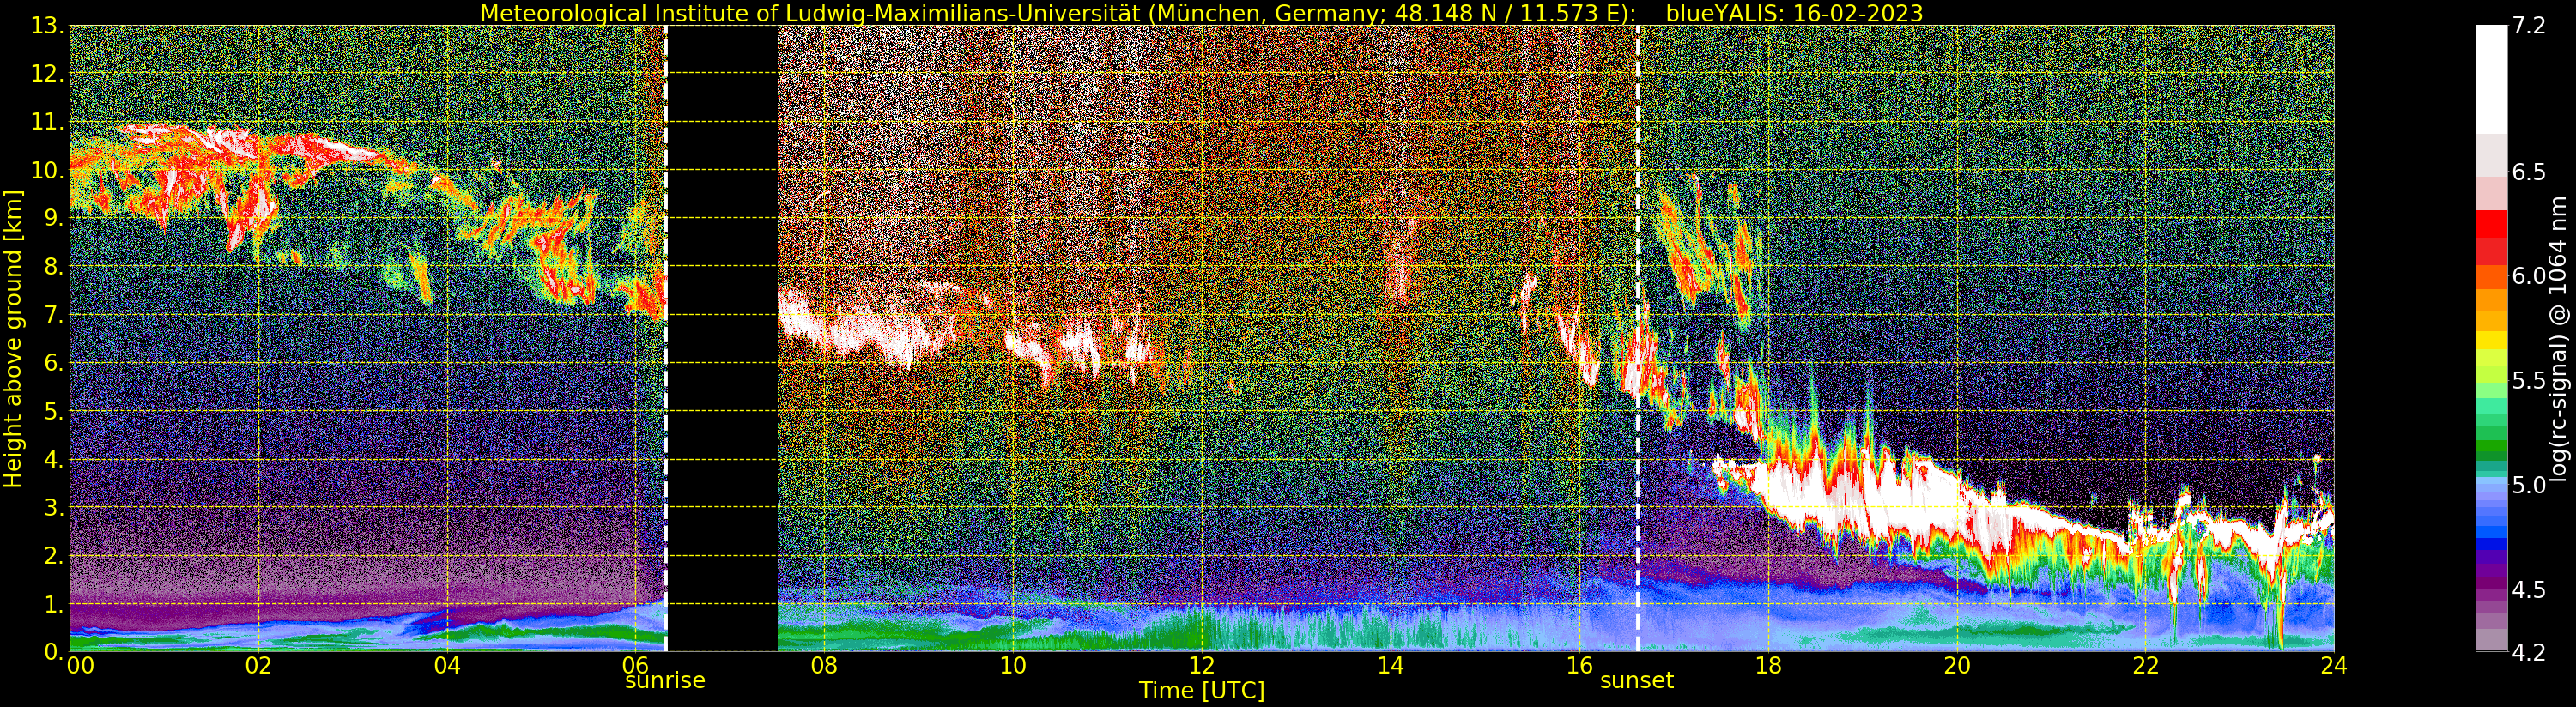Click the time axis tick label 12
Screen dimensions: 2576x707
(x=1202, y=665)
